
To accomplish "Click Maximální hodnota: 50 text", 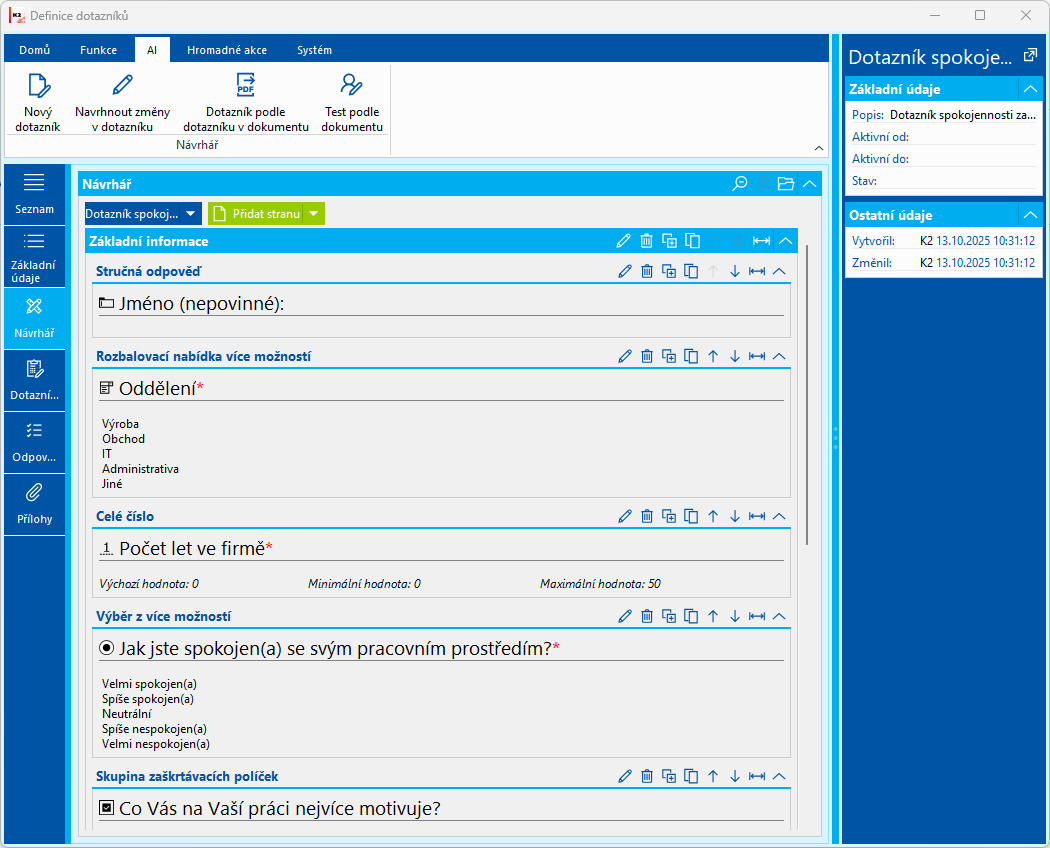I will pos(600,584).
